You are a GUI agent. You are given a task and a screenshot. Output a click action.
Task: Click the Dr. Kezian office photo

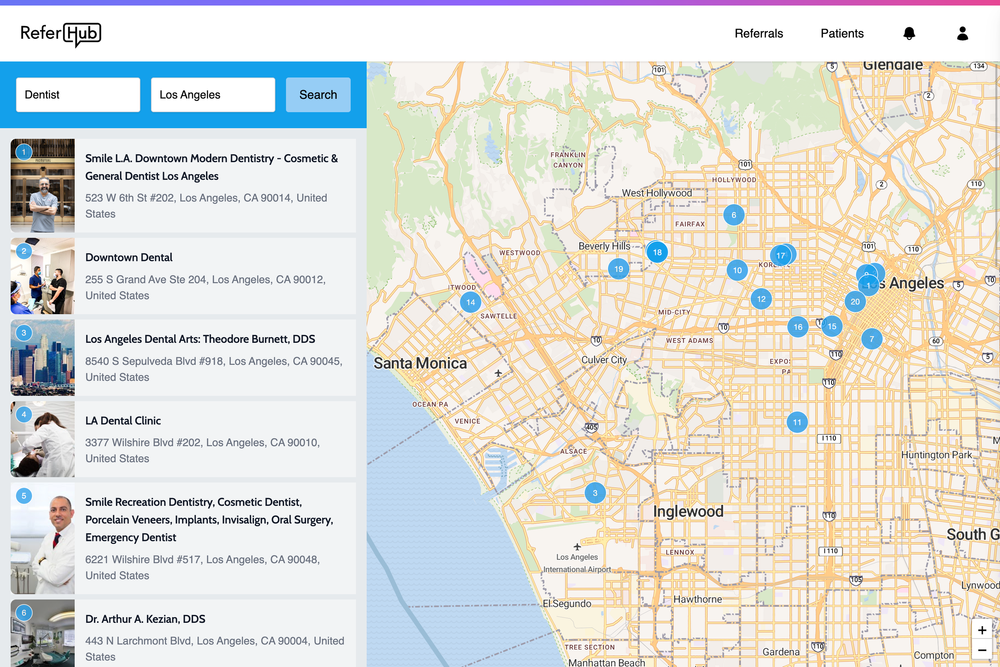tap(43, 634)
